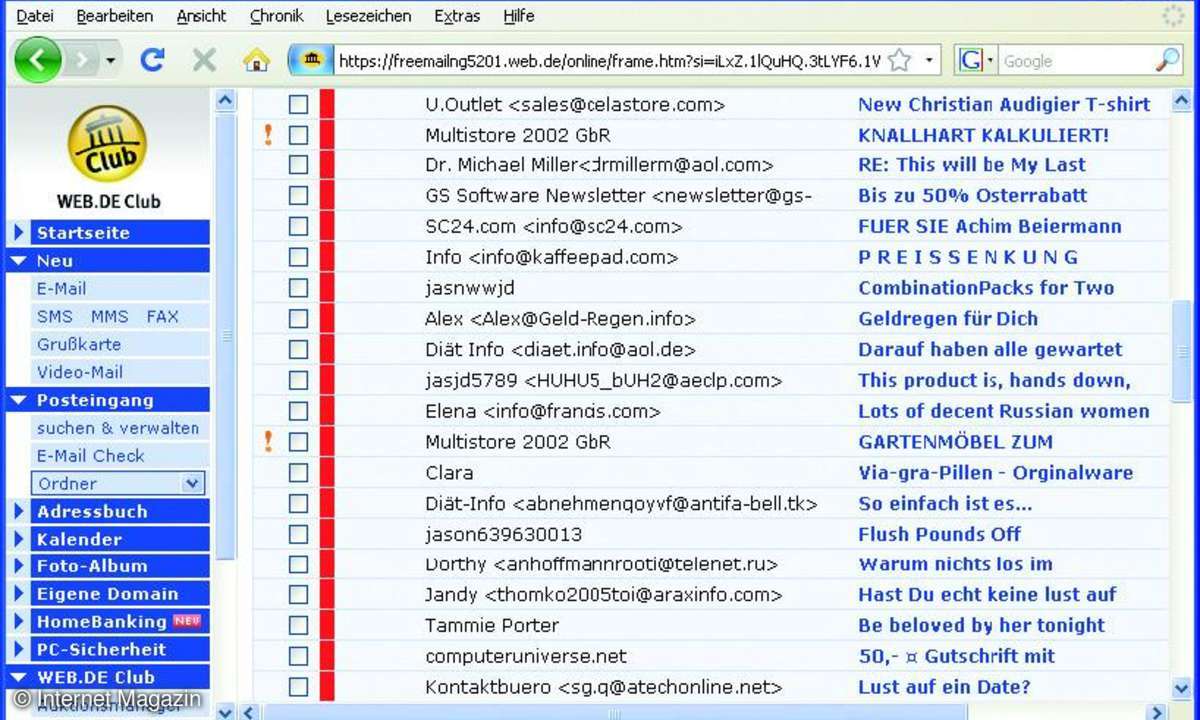Click sender jason639630013
Viewport: 1200px width, 720px height.
coord(504,534)
